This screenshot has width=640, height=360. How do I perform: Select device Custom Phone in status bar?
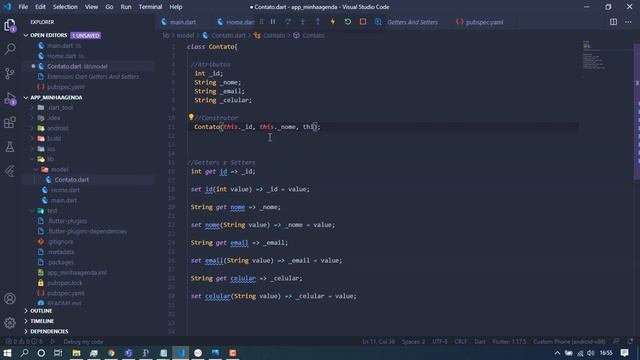click(569, 342)
